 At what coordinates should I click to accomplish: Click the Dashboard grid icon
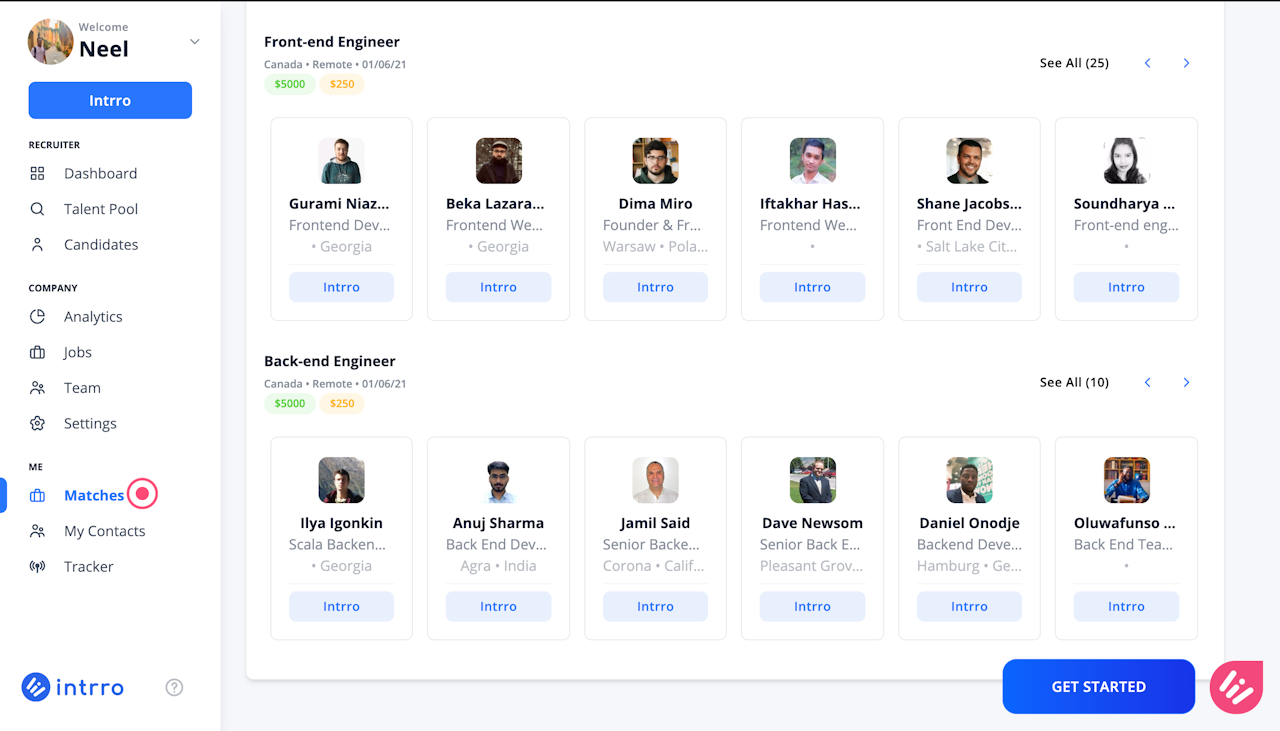pyautogui.click(x=38, y=174)
